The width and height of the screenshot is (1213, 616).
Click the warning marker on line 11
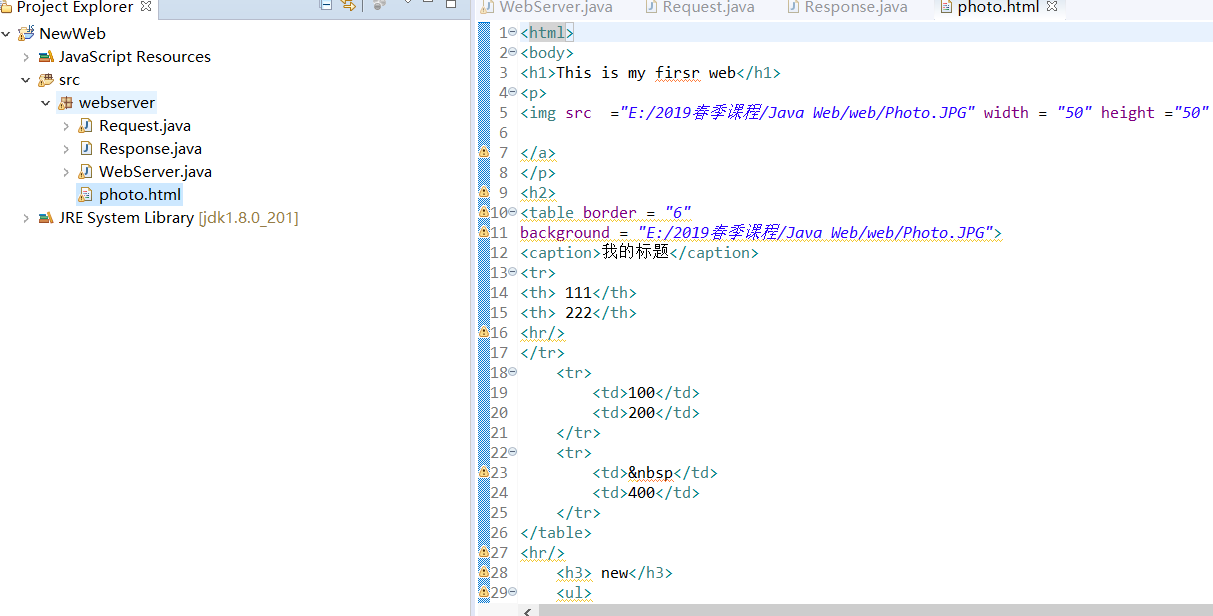[x=484, y=232]
